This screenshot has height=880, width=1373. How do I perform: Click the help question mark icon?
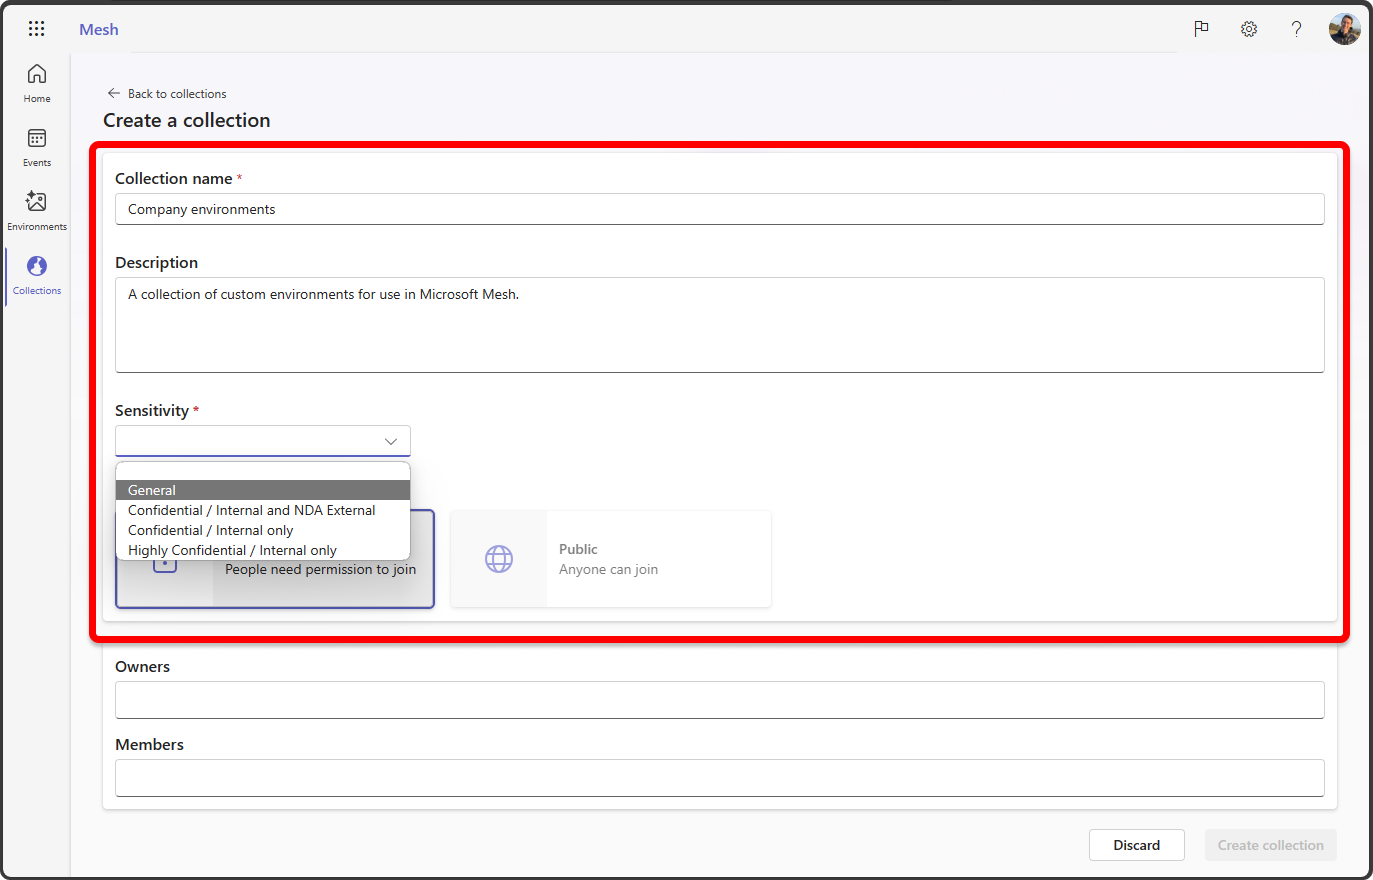tap(1296, 29)
